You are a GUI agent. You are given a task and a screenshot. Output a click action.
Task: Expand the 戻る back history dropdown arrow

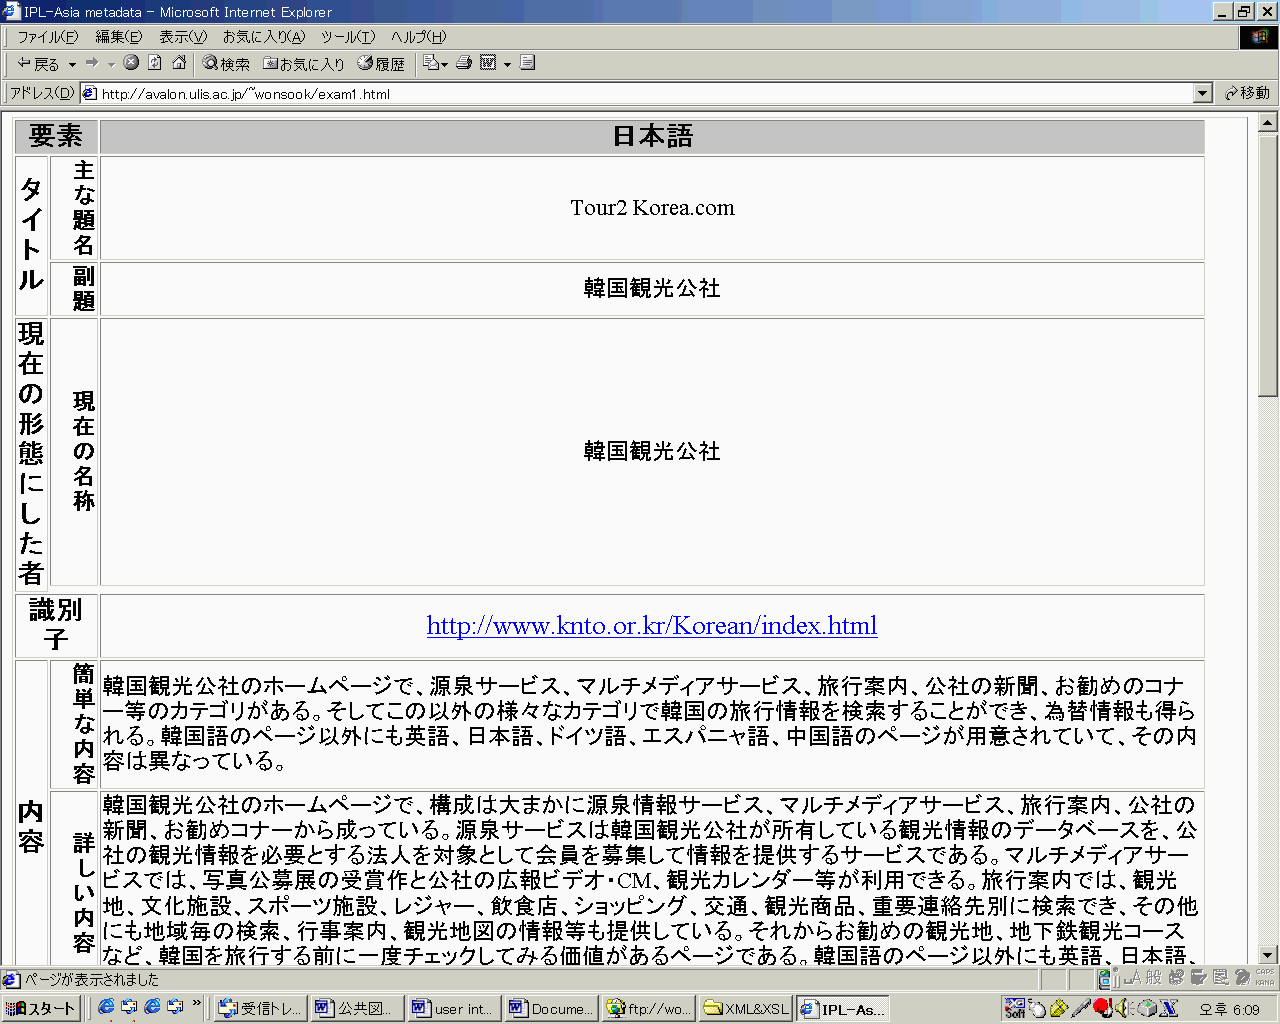(x=72, y=65)
